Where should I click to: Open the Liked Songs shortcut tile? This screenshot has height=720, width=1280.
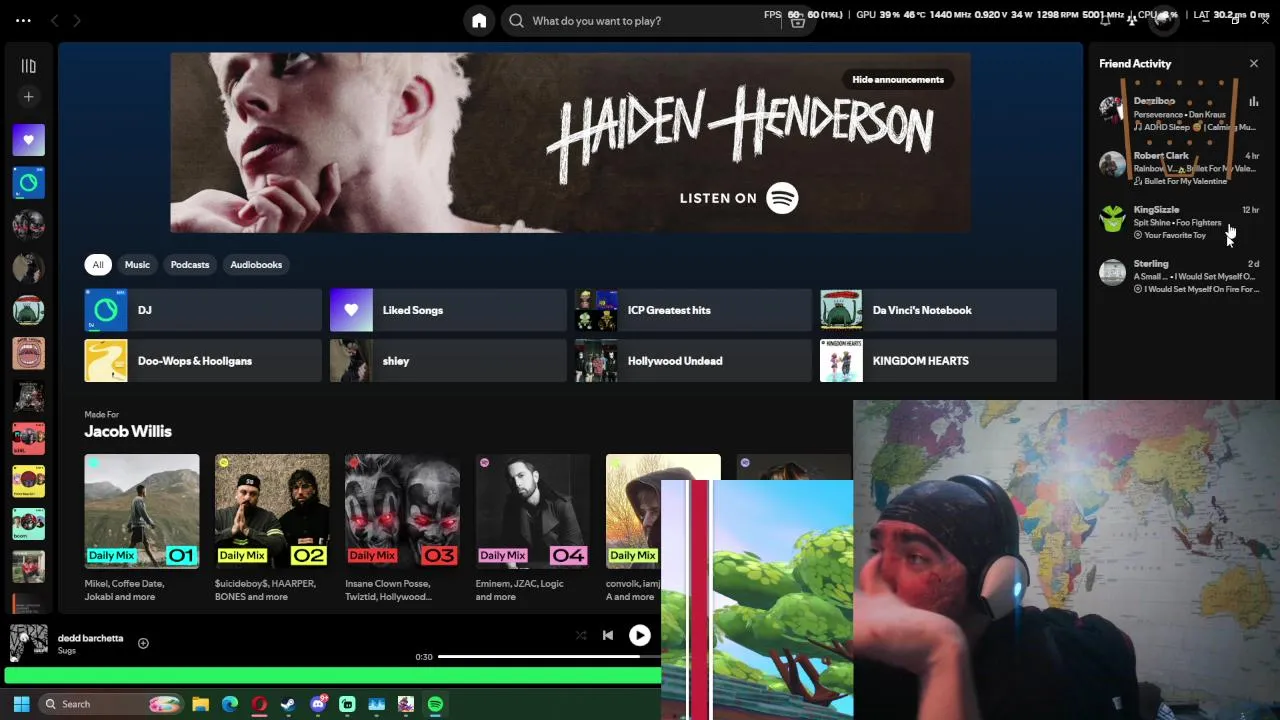pos(448,310)
